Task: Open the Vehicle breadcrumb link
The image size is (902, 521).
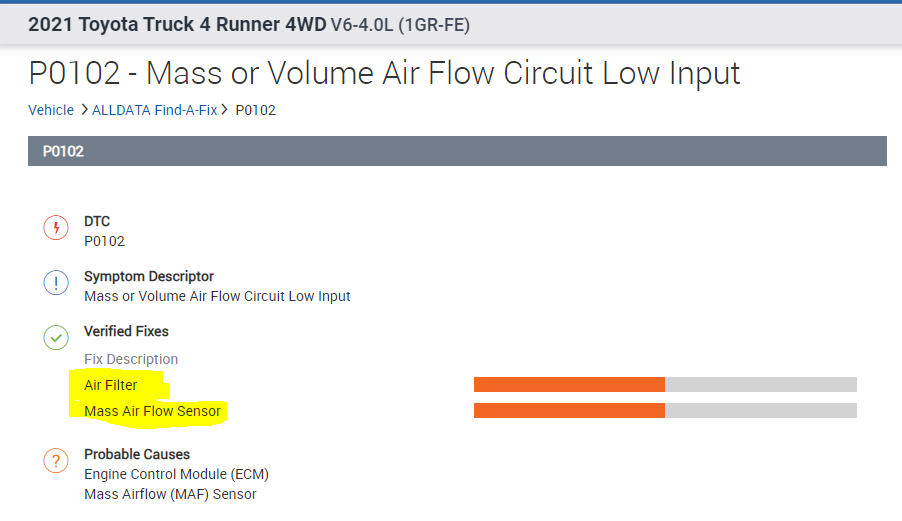Action: 51,110
